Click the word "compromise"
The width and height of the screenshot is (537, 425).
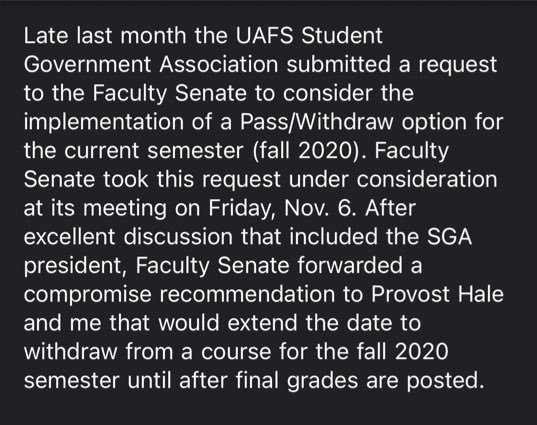[88, 296]
